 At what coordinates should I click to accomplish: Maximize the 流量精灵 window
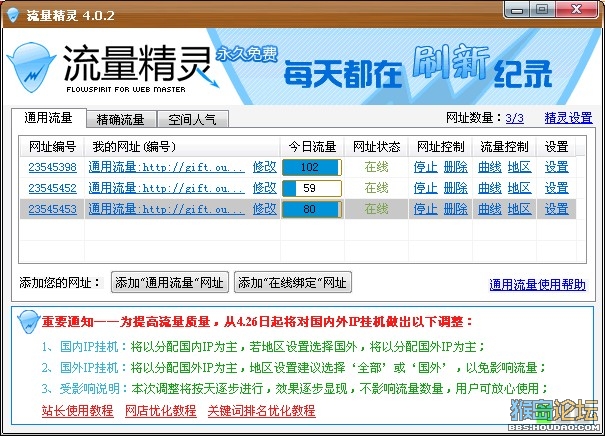542,9
